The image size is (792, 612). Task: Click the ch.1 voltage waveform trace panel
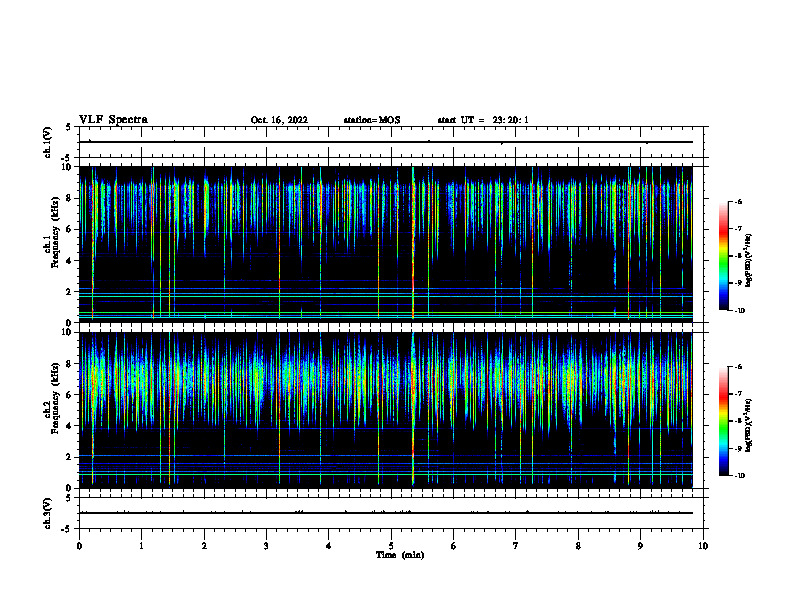coord(391,142)
